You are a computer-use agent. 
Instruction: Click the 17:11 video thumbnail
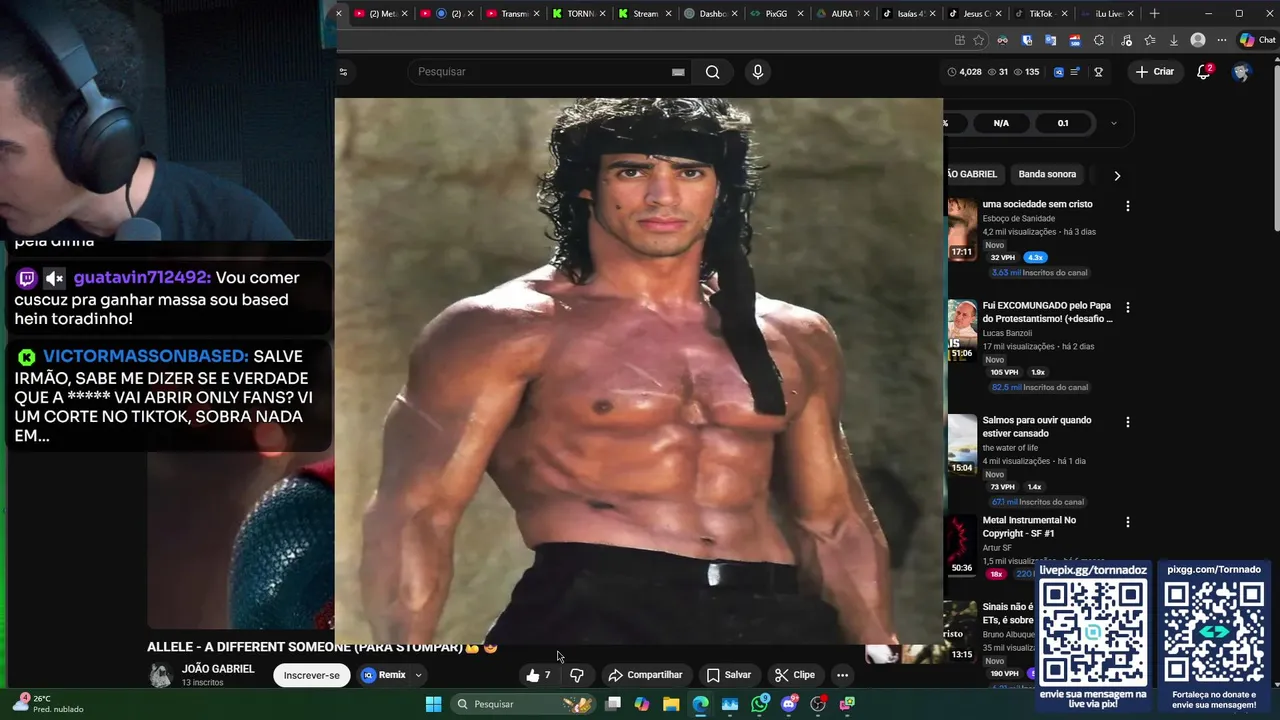(x=962, y=229)
